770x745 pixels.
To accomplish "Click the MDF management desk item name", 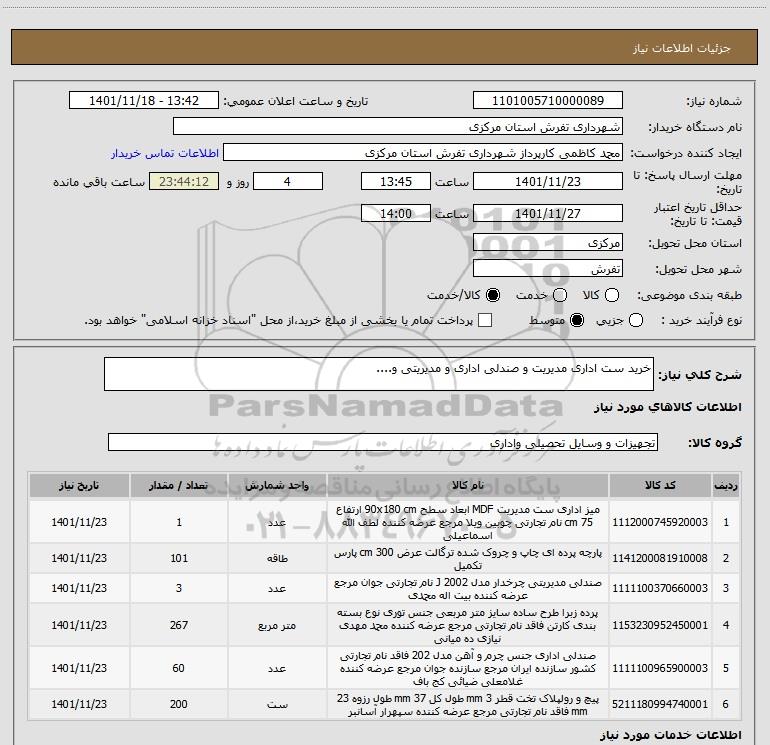I will 468,522.
